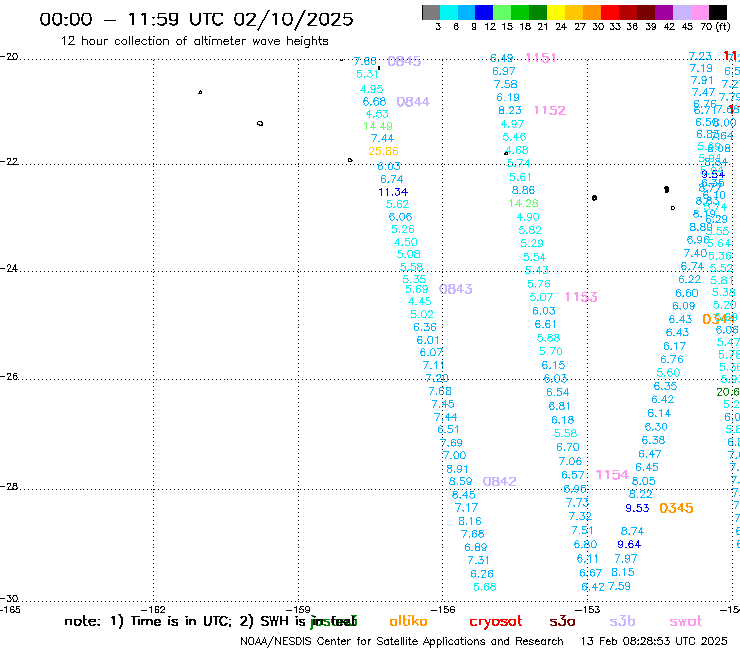Select the wave height value 7.59
740x650 pixels.
coord(619,586)
